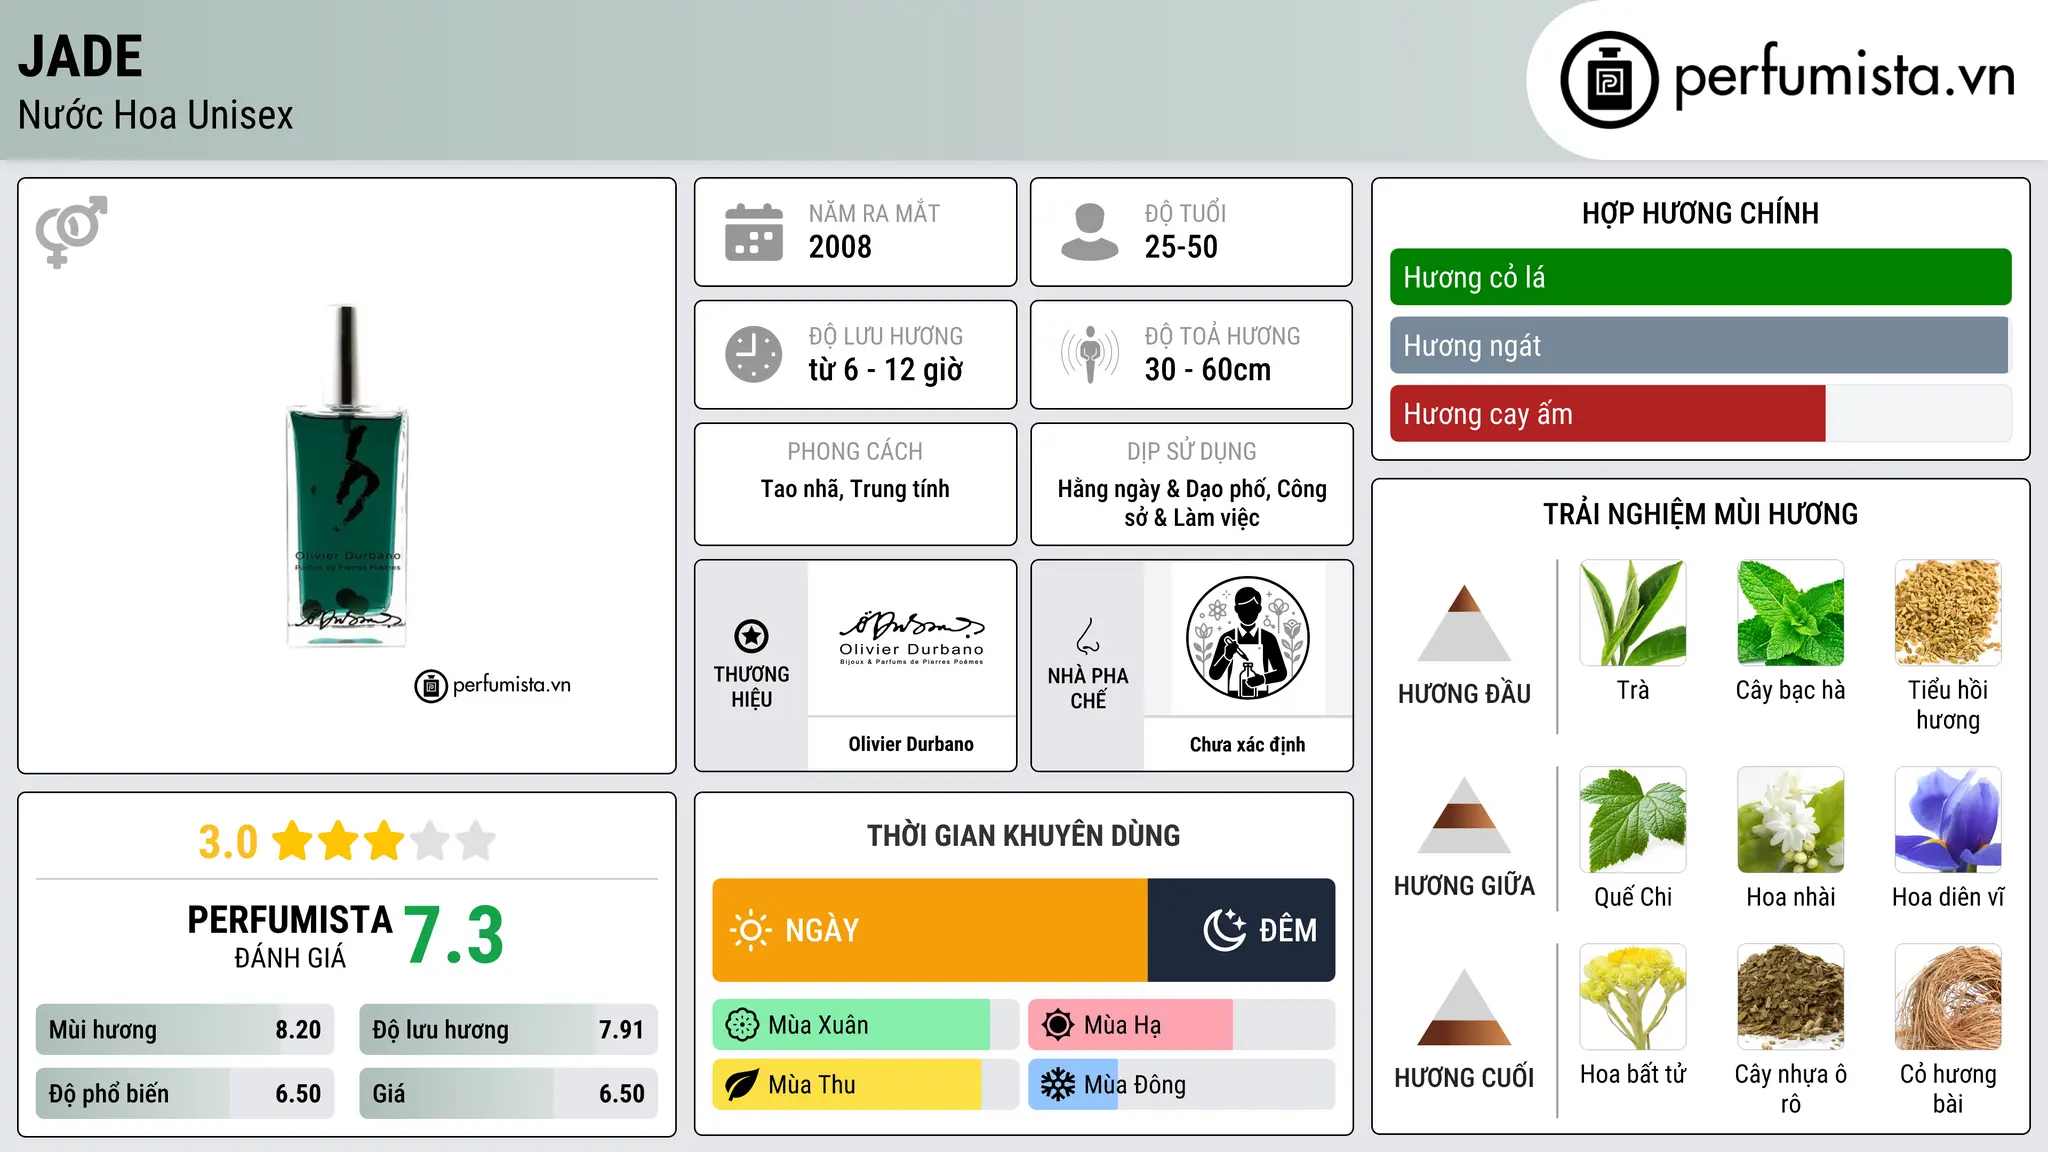Click the Mùa Hạ season bar
Image resolution: width=2048 pixels, height=1152 pixels.
click(1181, 1025)
